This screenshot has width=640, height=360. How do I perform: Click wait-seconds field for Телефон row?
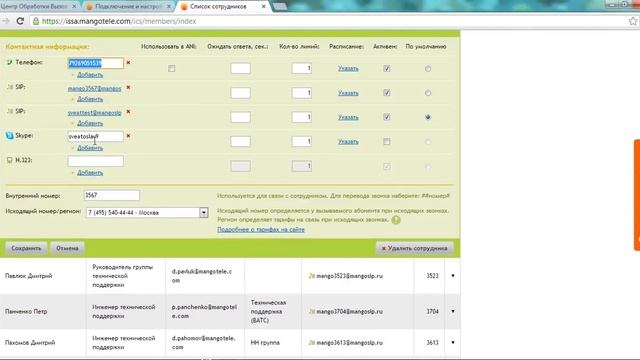coord(240,69)
